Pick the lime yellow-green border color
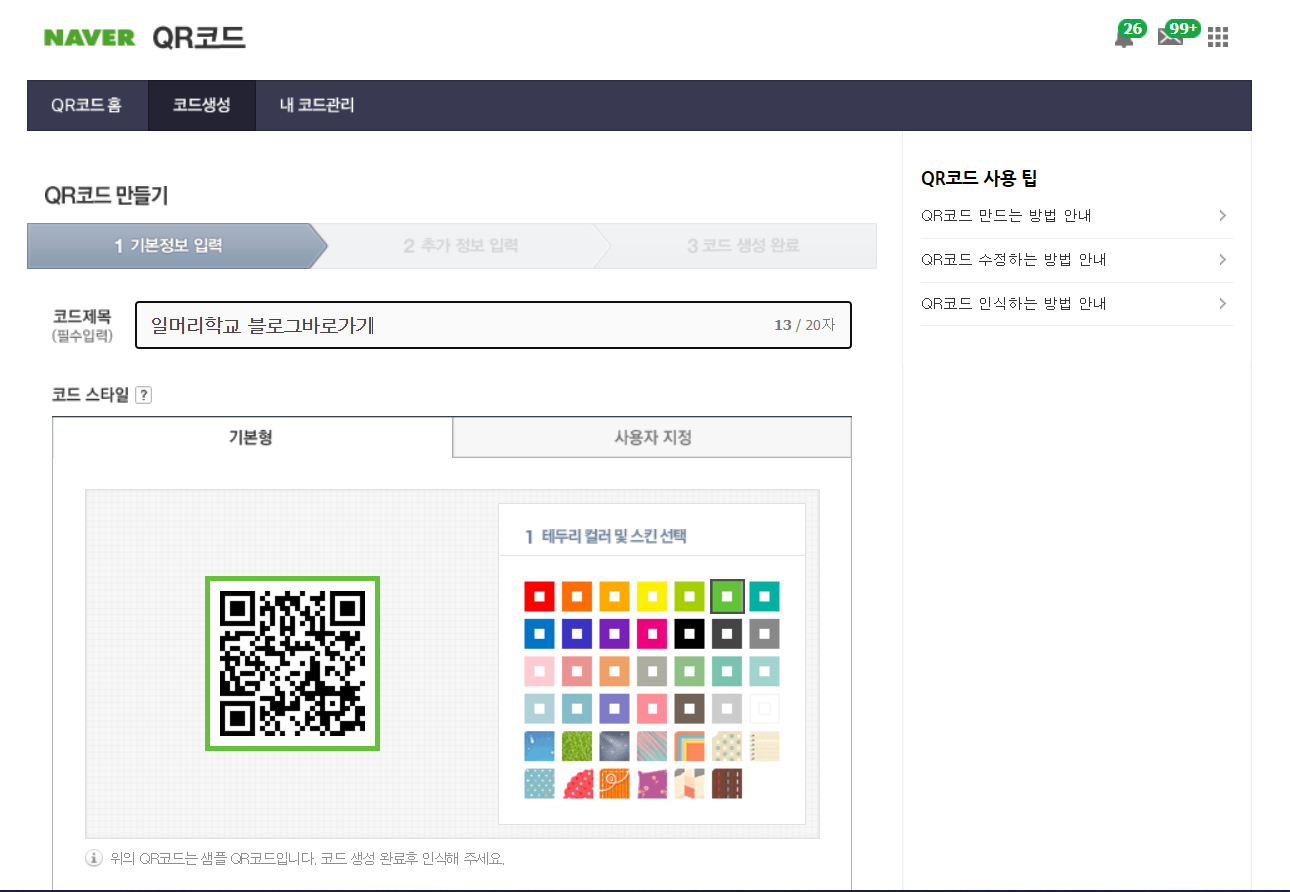 [689, 596]
